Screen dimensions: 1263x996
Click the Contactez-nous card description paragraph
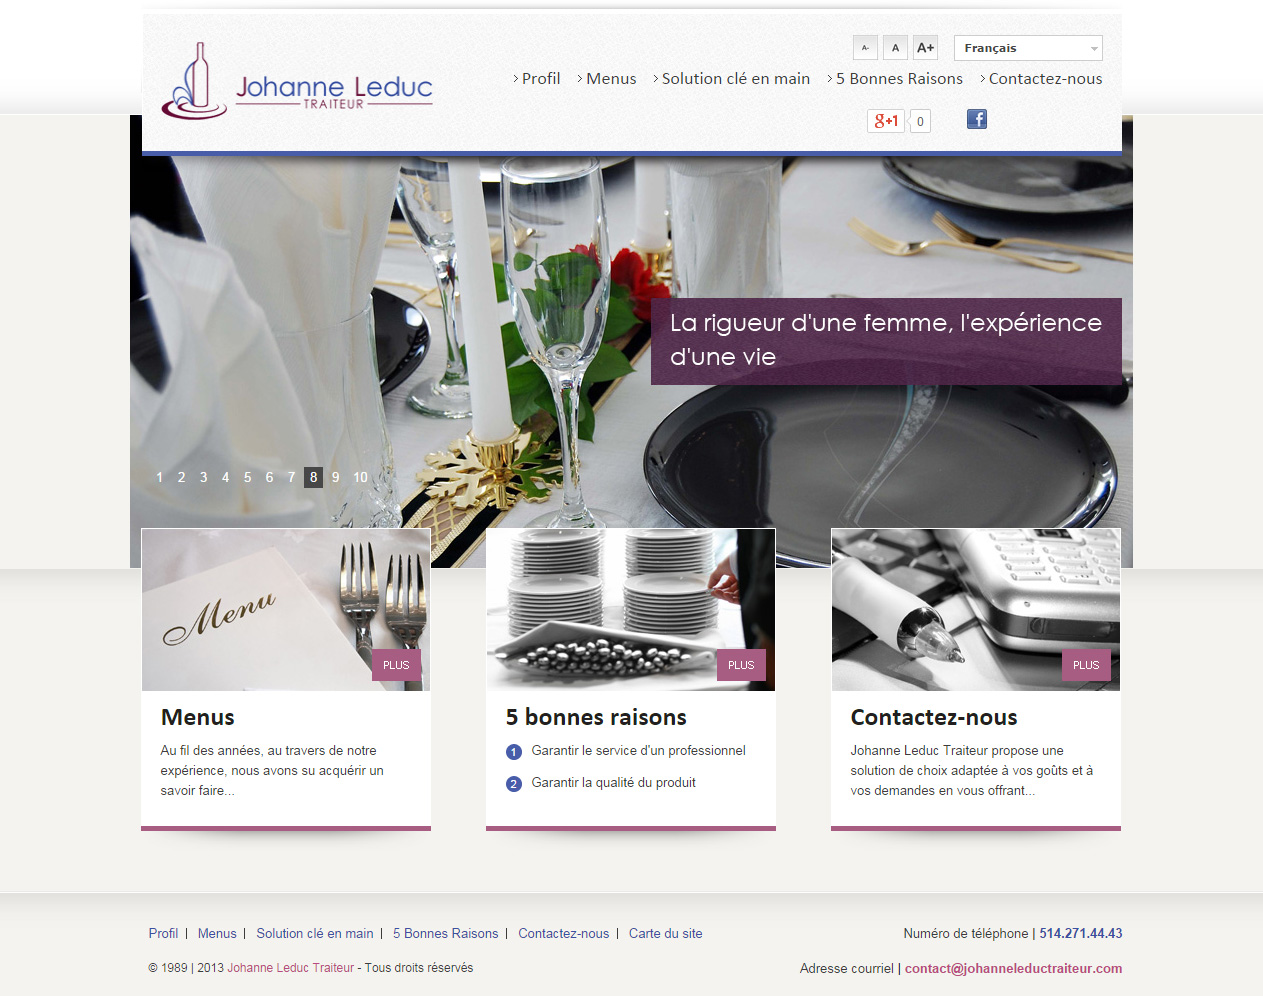pyautogui.click(x=972, y=771)
